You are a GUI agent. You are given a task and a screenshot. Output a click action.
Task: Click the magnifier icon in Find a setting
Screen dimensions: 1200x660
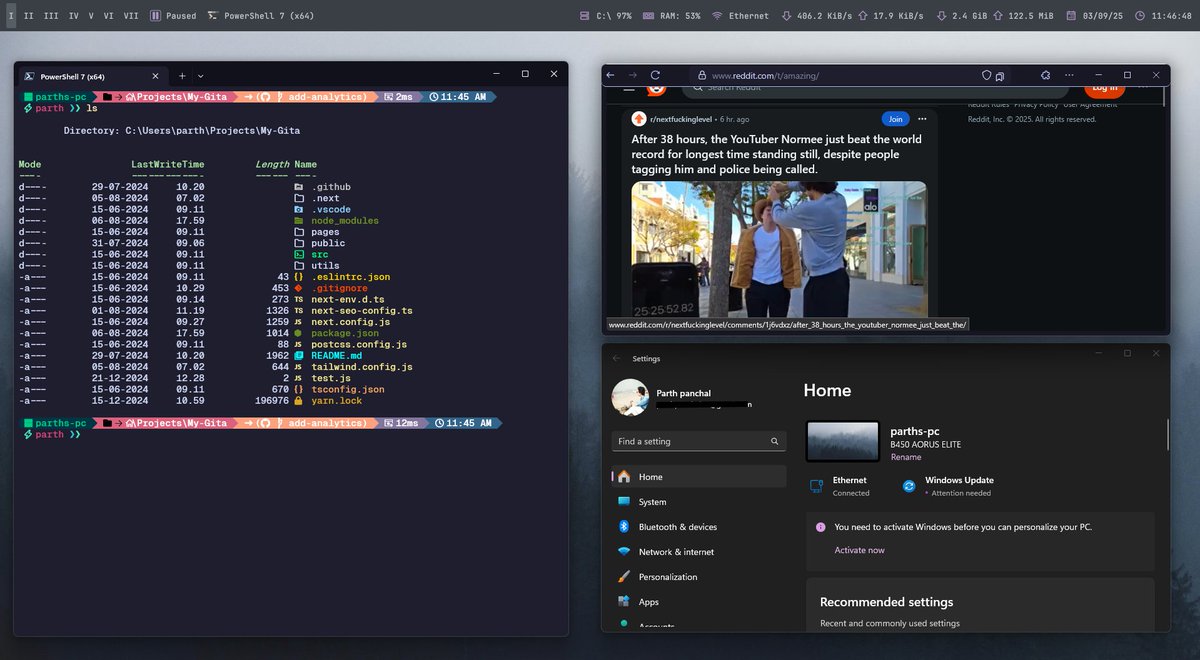coord(774,441)
